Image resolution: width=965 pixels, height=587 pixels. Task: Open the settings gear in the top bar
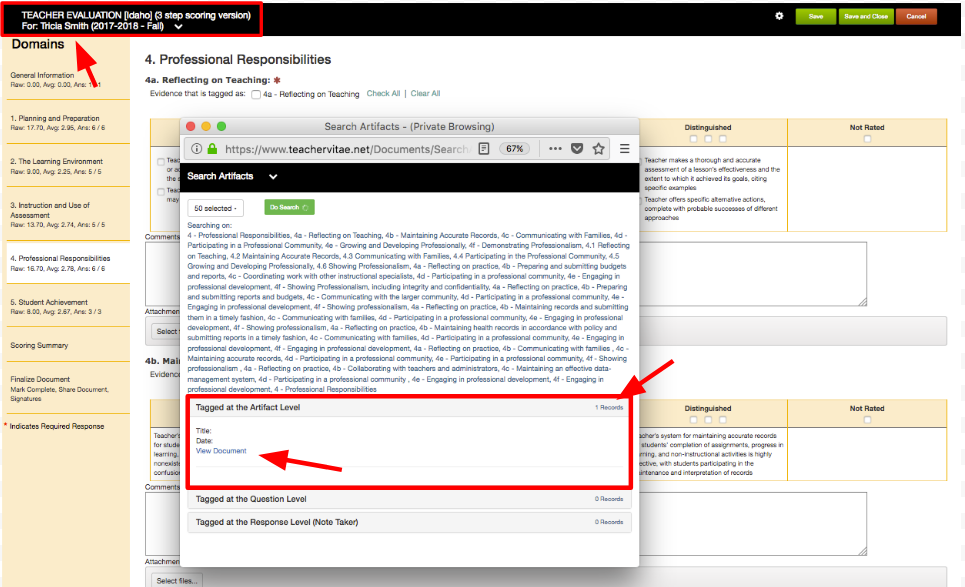point(779,16)
